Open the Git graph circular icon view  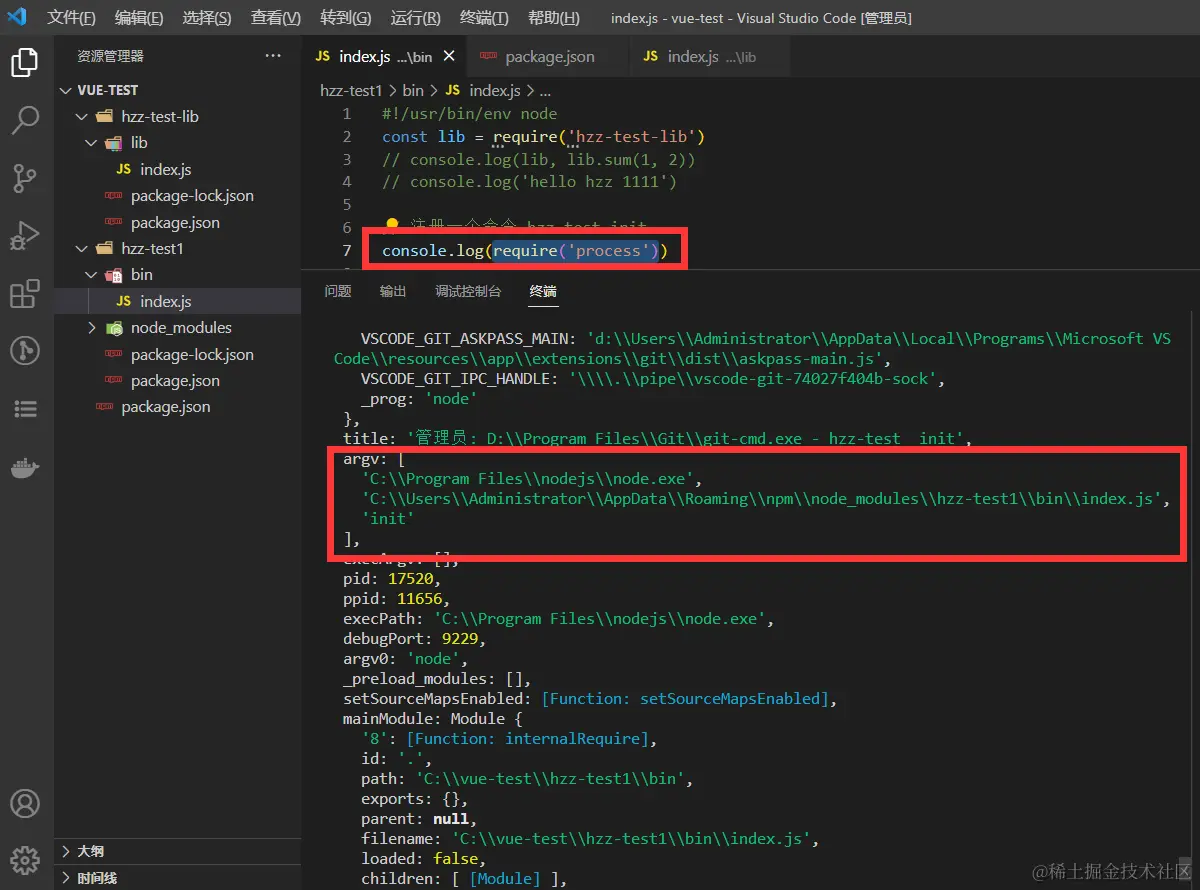click(x=24, y=351)
